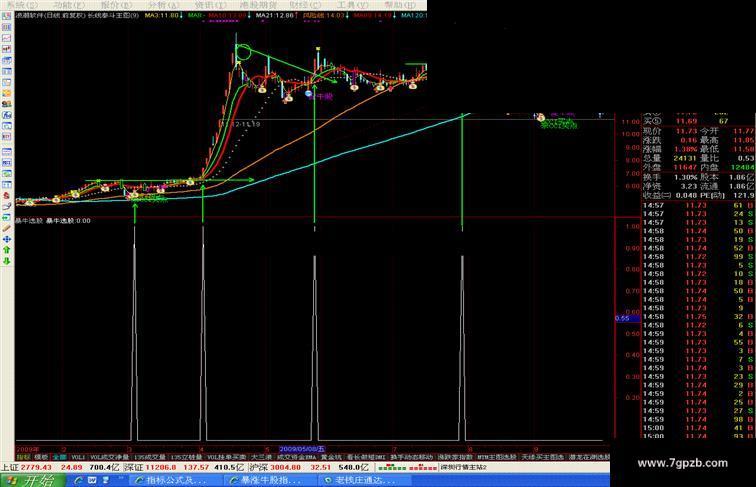Open the 财经(C) menu

pos(306,5)
